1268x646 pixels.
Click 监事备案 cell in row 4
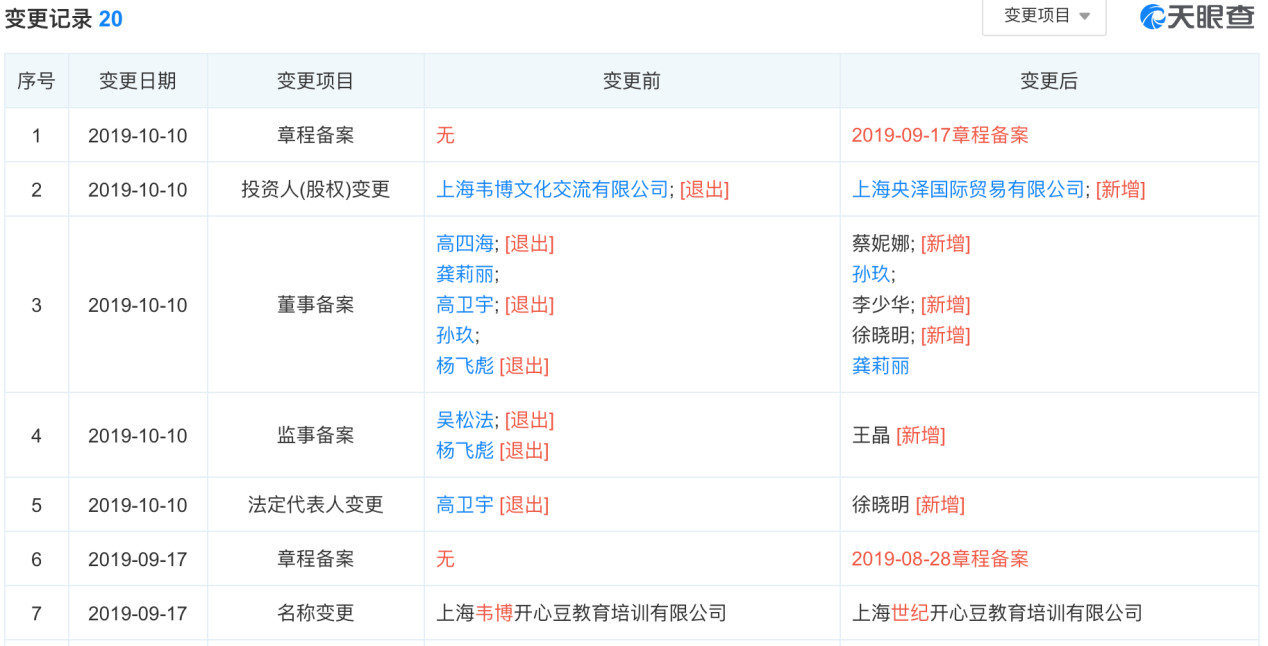coord(316,436)
